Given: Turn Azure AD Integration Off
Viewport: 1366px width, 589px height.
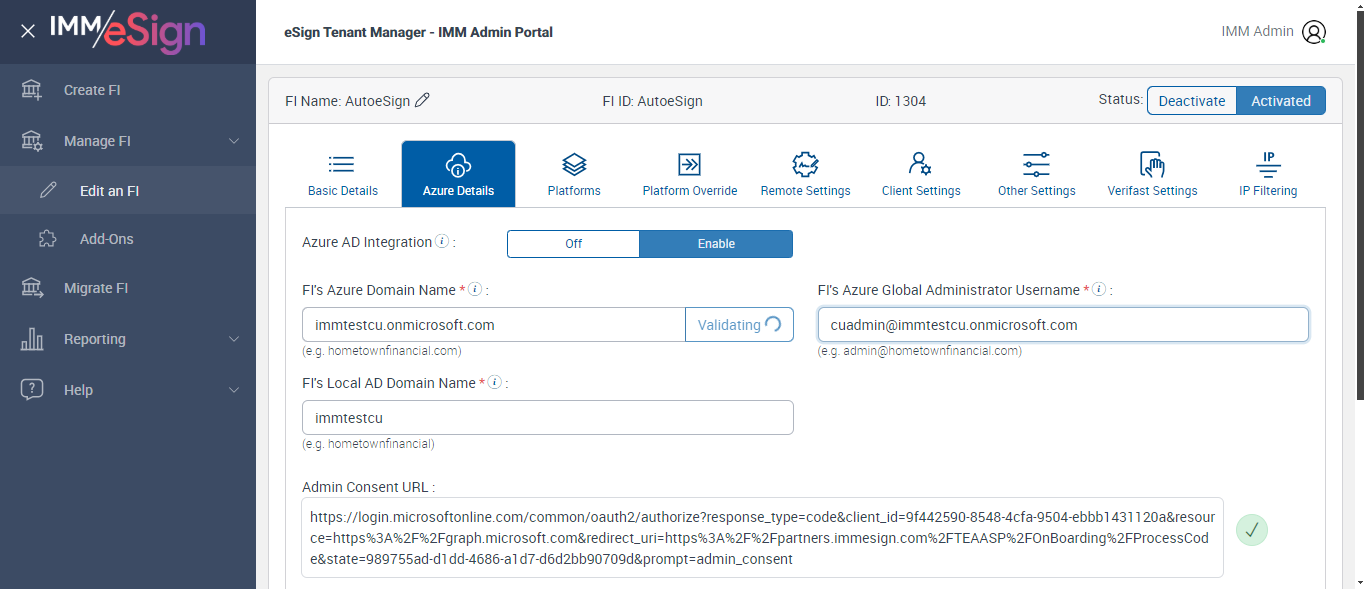Looking at the screenshot, I should 573,244.
